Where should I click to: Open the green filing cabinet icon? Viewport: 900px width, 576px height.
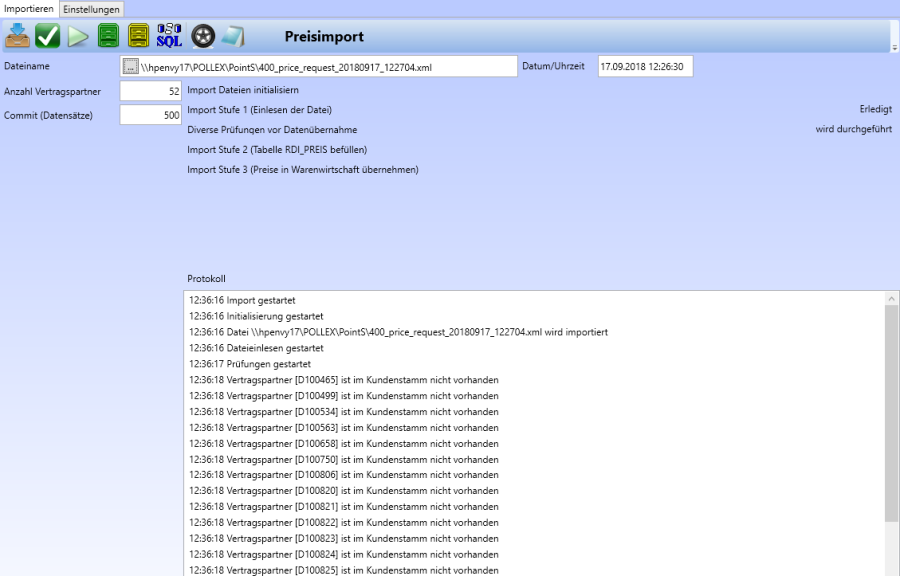click(x=108, y=36)
